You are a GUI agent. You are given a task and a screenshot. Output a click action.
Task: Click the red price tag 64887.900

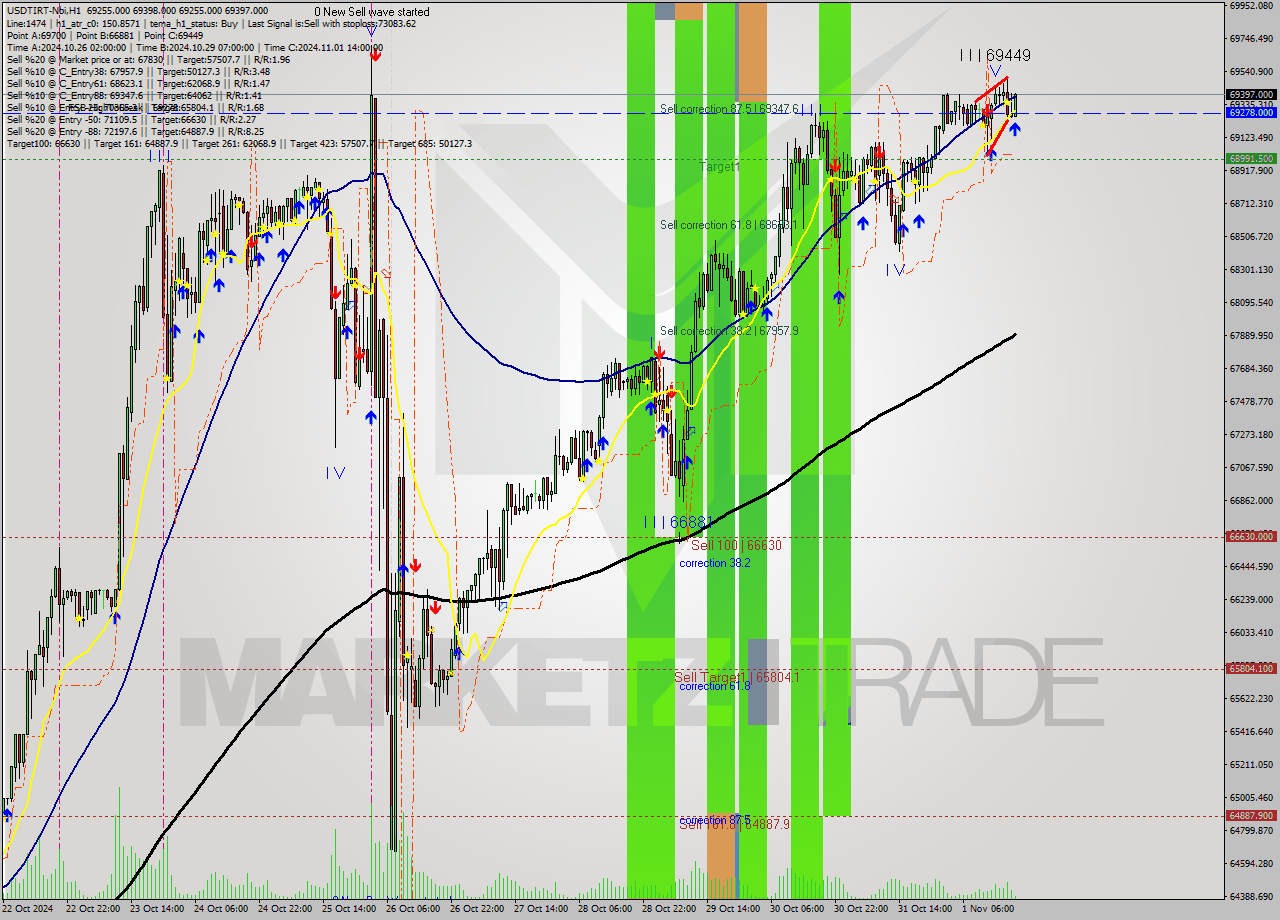tap(1251, 815)
